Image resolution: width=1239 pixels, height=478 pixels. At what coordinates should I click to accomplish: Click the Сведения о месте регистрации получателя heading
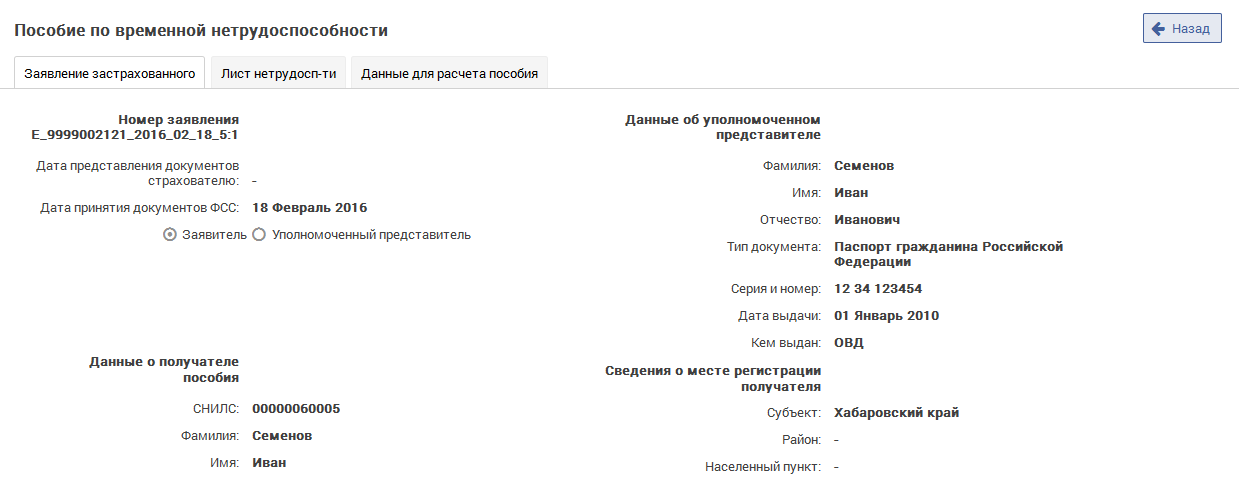pyautogui.click(x=714, y=378)
